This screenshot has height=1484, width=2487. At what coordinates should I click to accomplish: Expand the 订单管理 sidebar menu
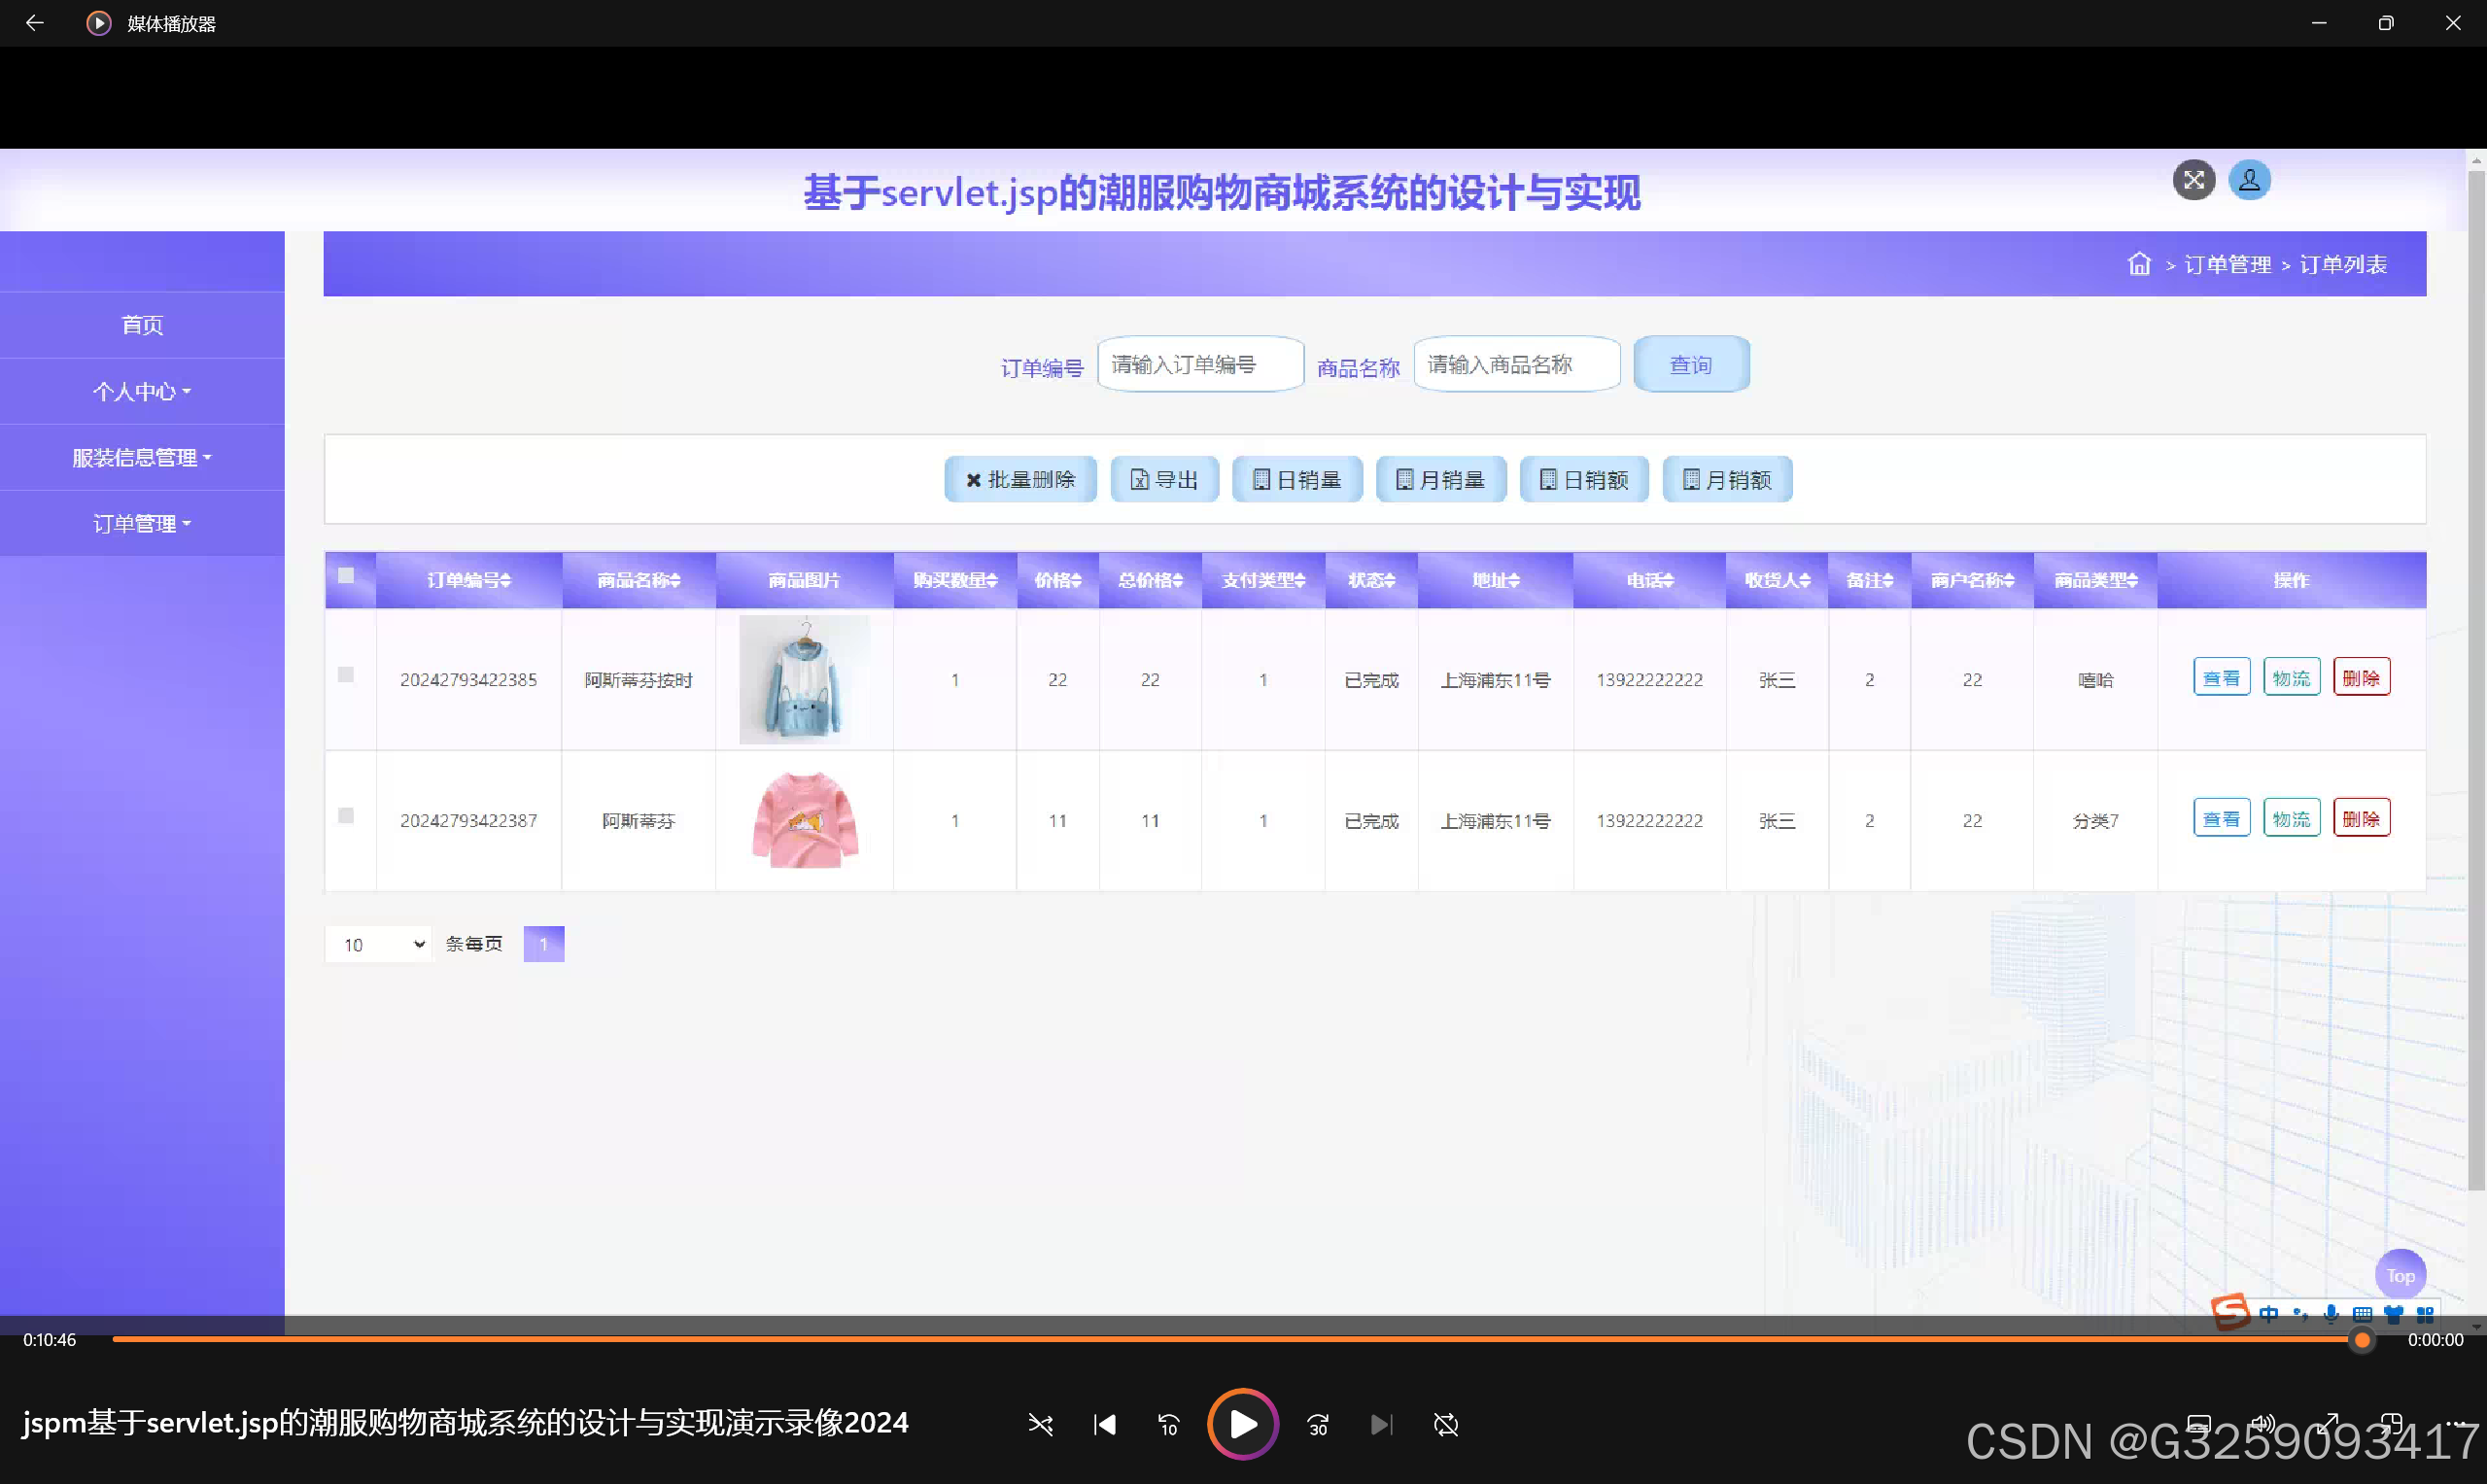[142, 523]
